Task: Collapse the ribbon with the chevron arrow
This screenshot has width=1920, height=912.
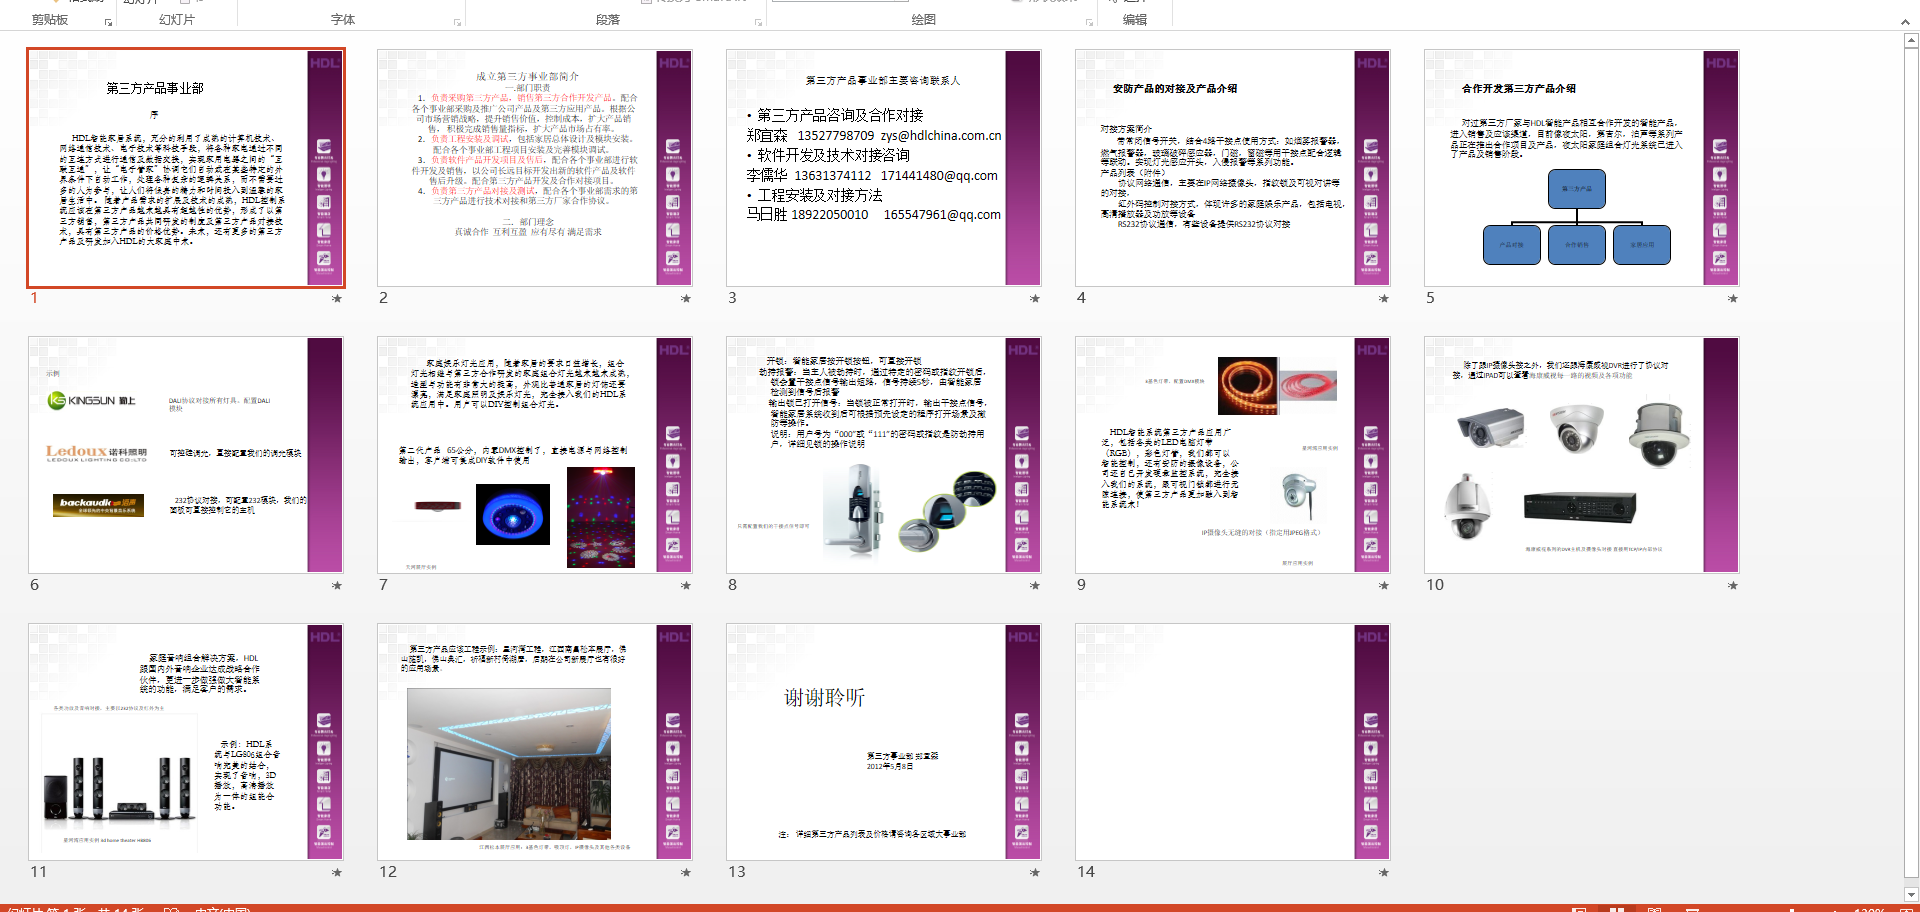Action: (x=1905, y=22)
